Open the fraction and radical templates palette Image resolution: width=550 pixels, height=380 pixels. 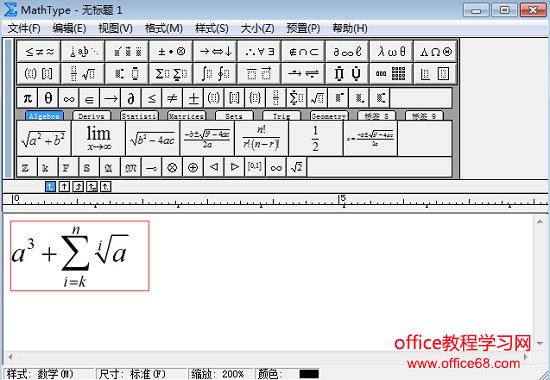coord(83,74)
